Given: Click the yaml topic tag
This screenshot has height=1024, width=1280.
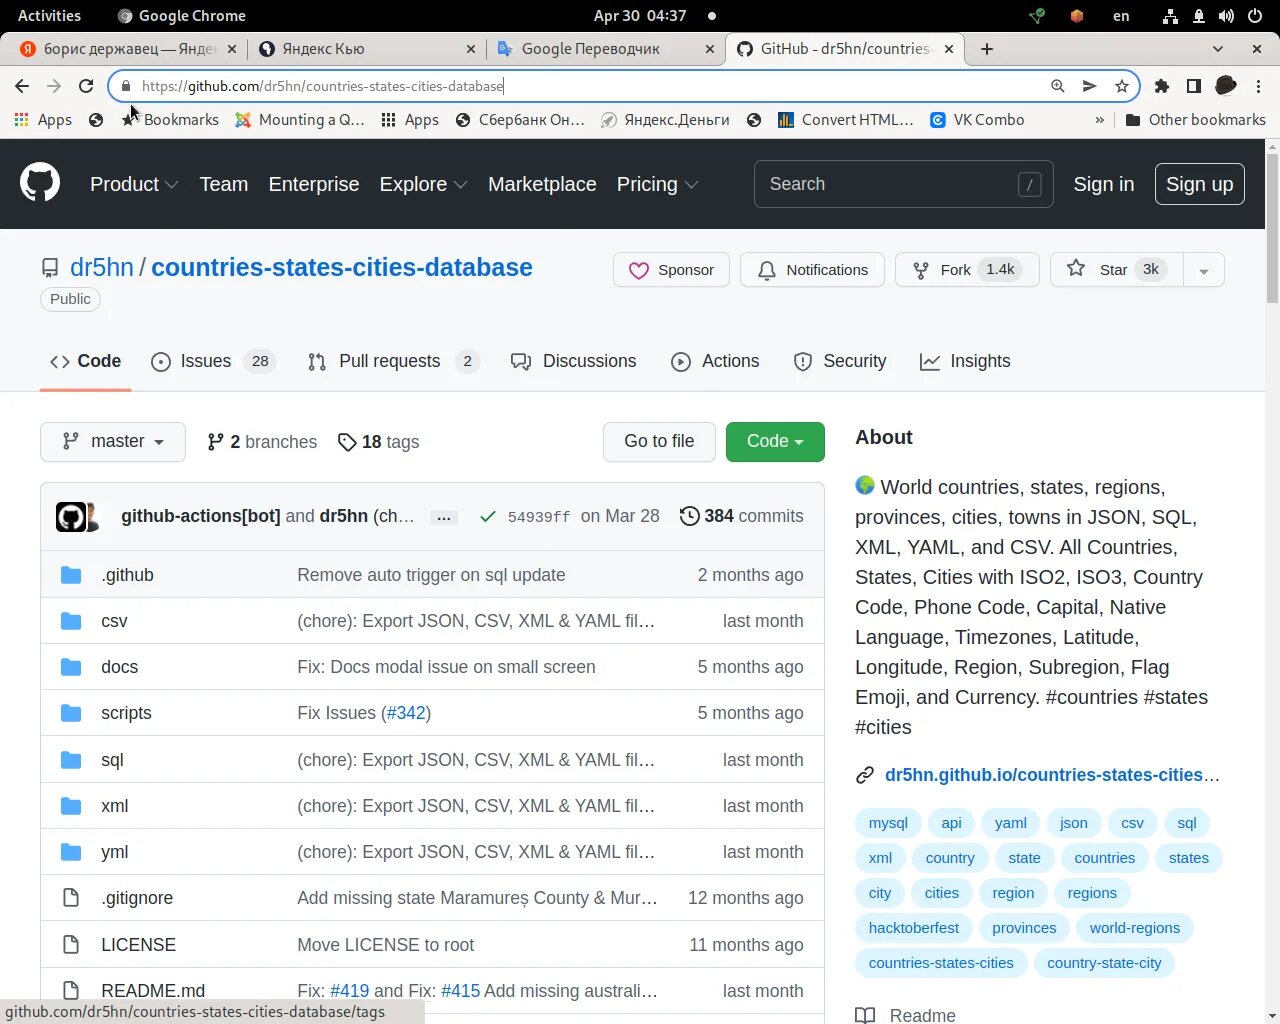Looking at the screenshot, I should pyautogui.click(x=1010, y=823).
